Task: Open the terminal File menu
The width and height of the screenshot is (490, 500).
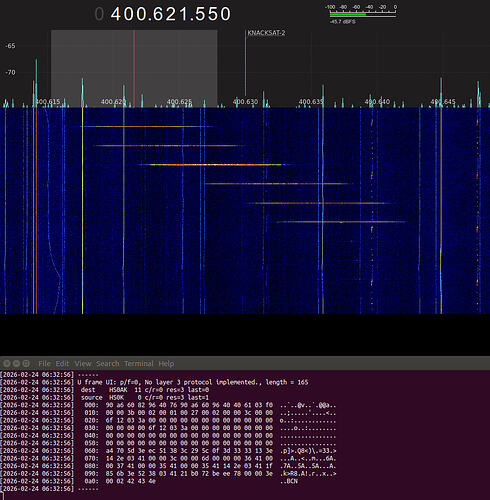Action: 44,364
